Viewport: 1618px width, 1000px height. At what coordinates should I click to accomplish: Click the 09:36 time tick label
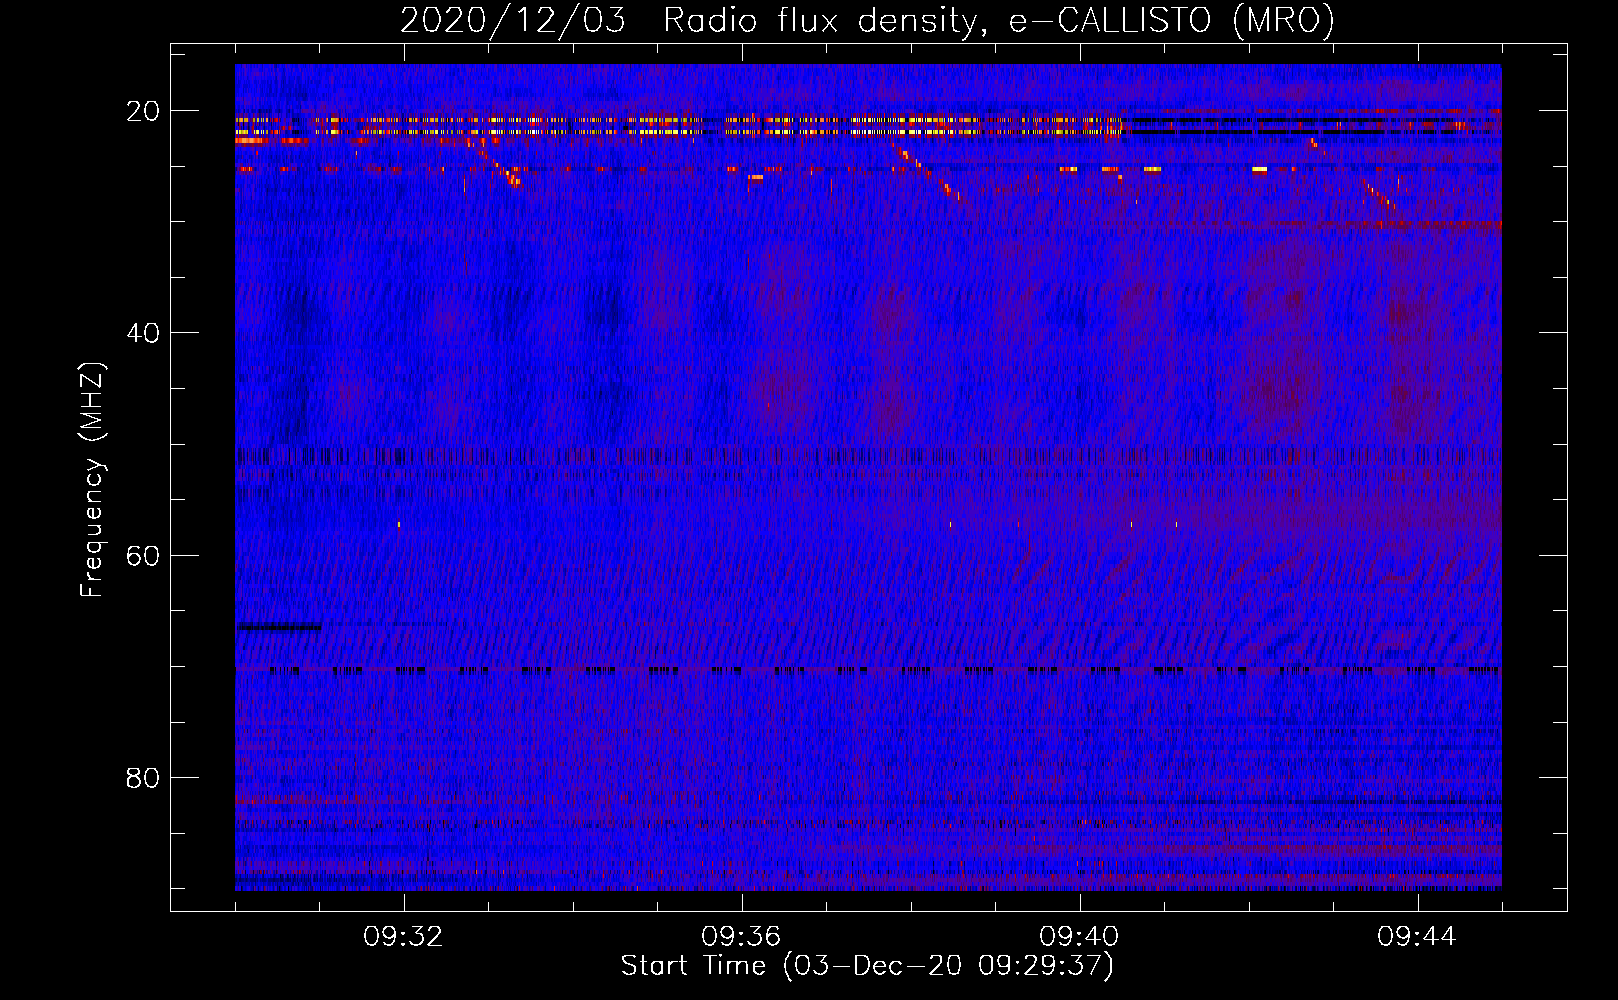[x=742, y=937]
